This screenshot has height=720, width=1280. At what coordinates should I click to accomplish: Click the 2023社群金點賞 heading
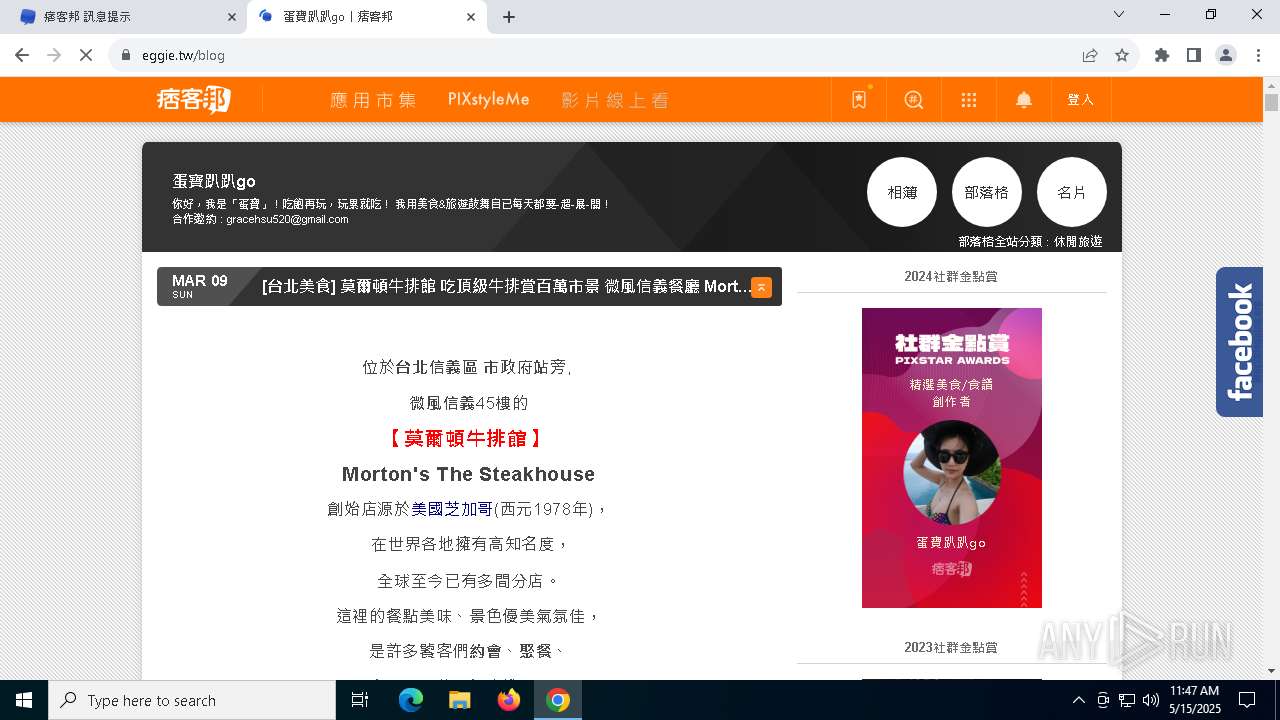(951, 647)
